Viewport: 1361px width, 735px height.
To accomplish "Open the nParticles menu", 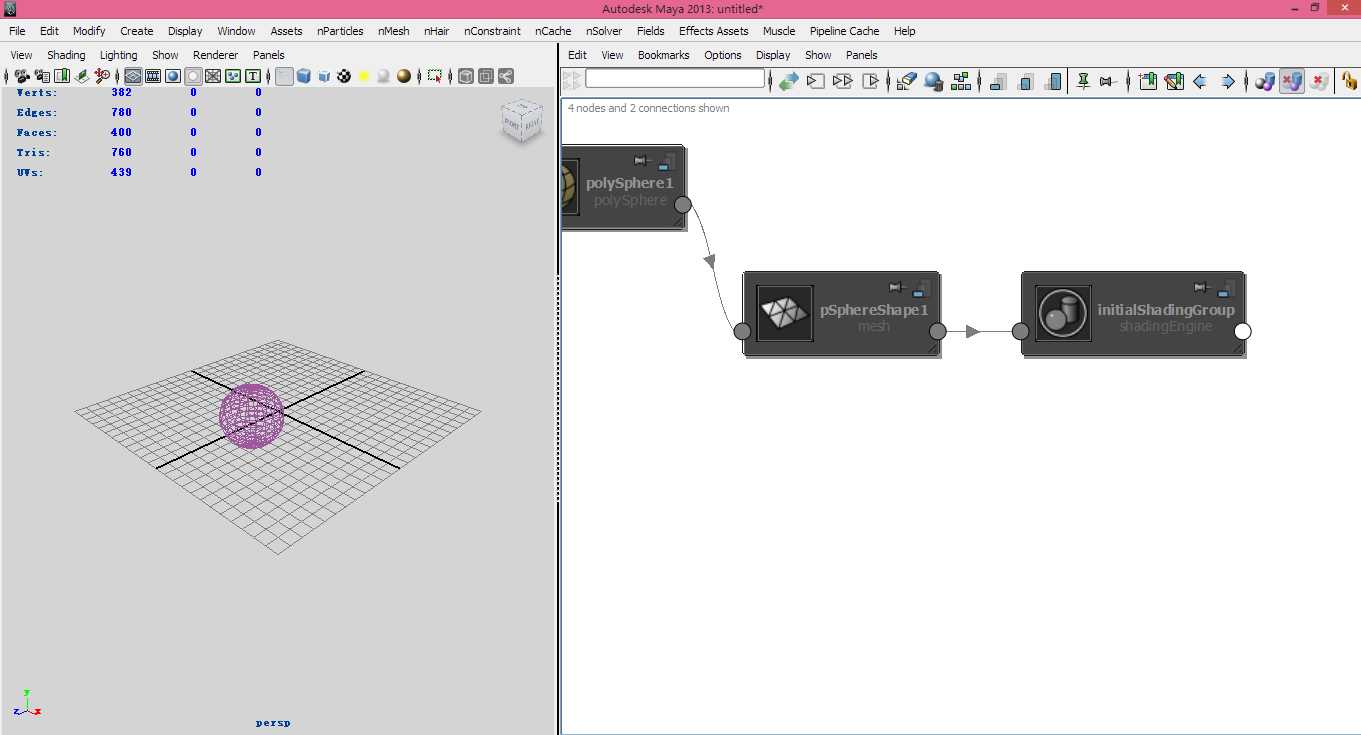I will click(340, 31).
